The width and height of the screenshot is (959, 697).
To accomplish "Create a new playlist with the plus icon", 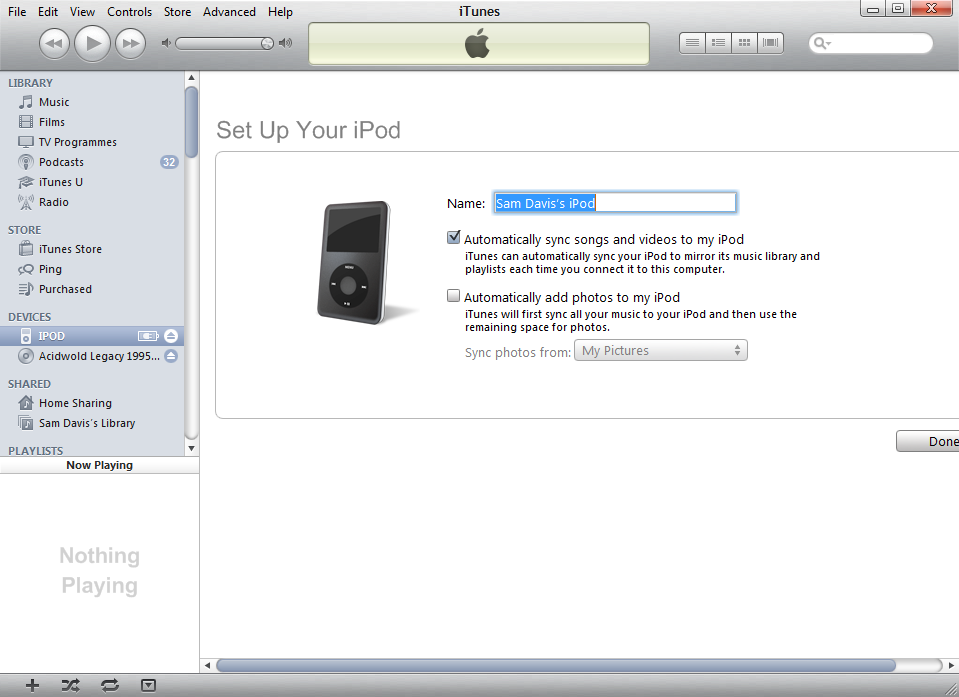I will pos(32,685).
